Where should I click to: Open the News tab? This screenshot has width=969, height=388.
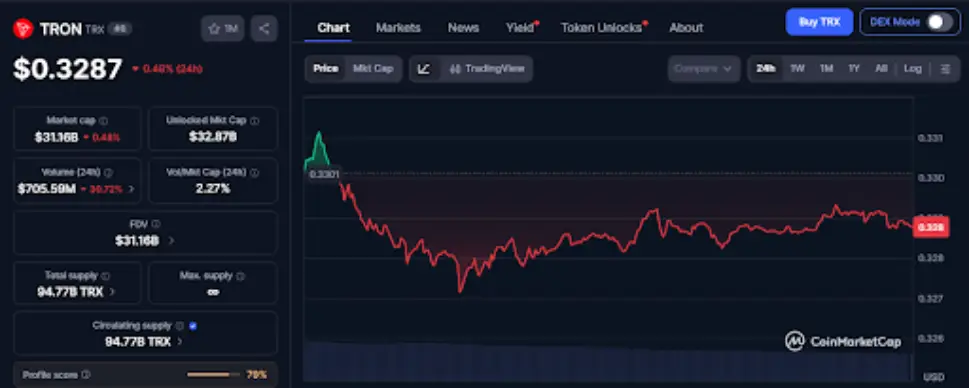coord(463,28)
